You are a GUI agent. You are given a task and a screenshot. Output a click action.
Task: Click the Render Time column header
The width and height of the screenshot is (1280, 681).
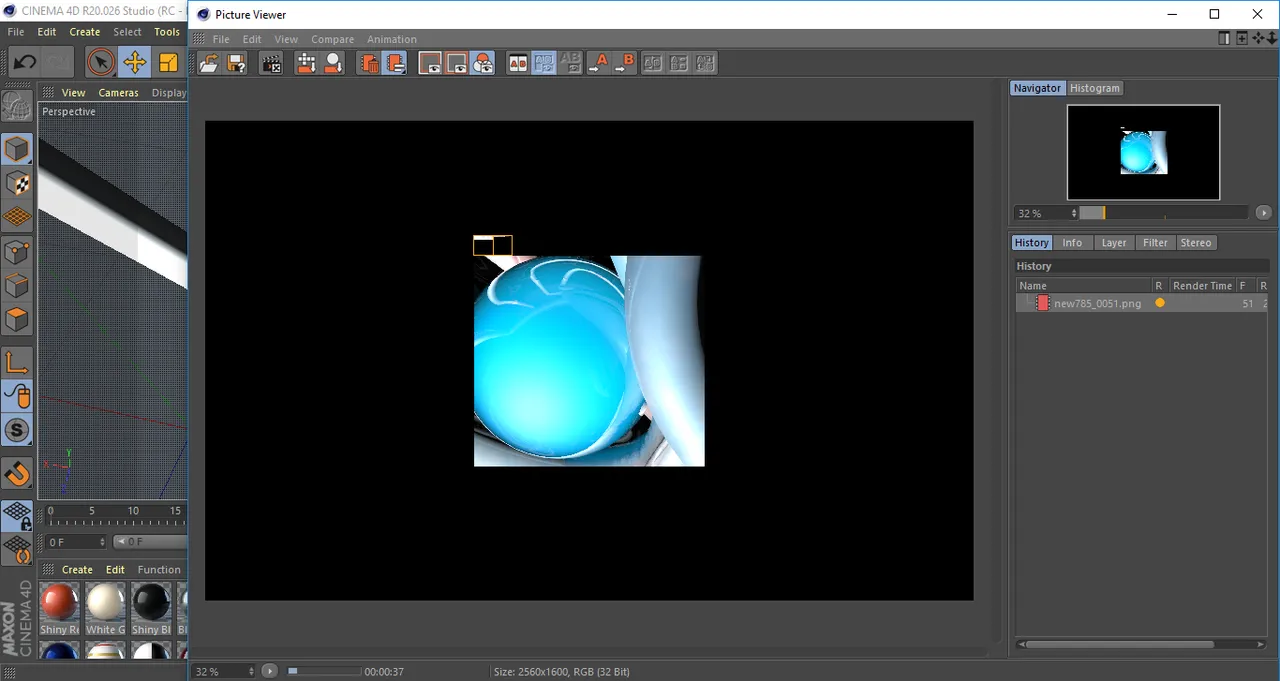(1202, 286)
